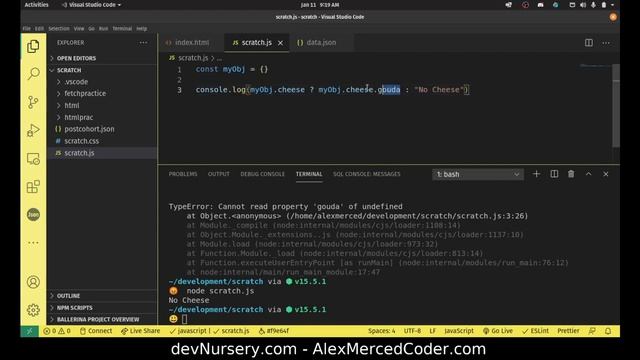Open remote window indicator in status bar
Screen dimensions: 640x360
click(29, 331)
